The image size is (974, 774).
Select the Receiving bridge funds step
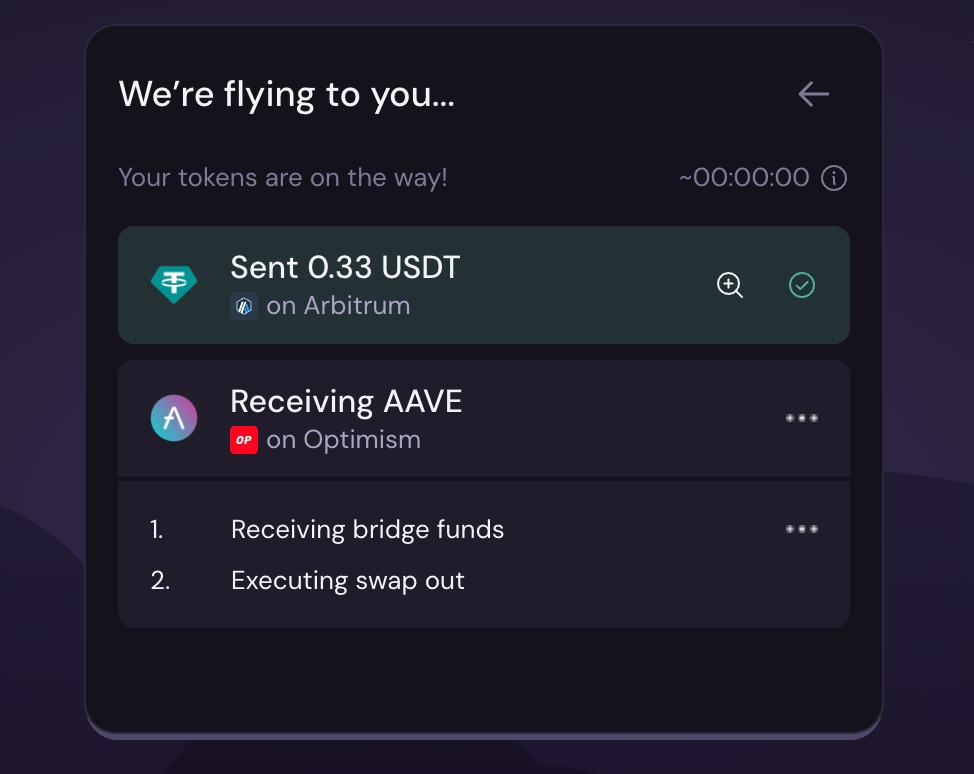(367, 530)
